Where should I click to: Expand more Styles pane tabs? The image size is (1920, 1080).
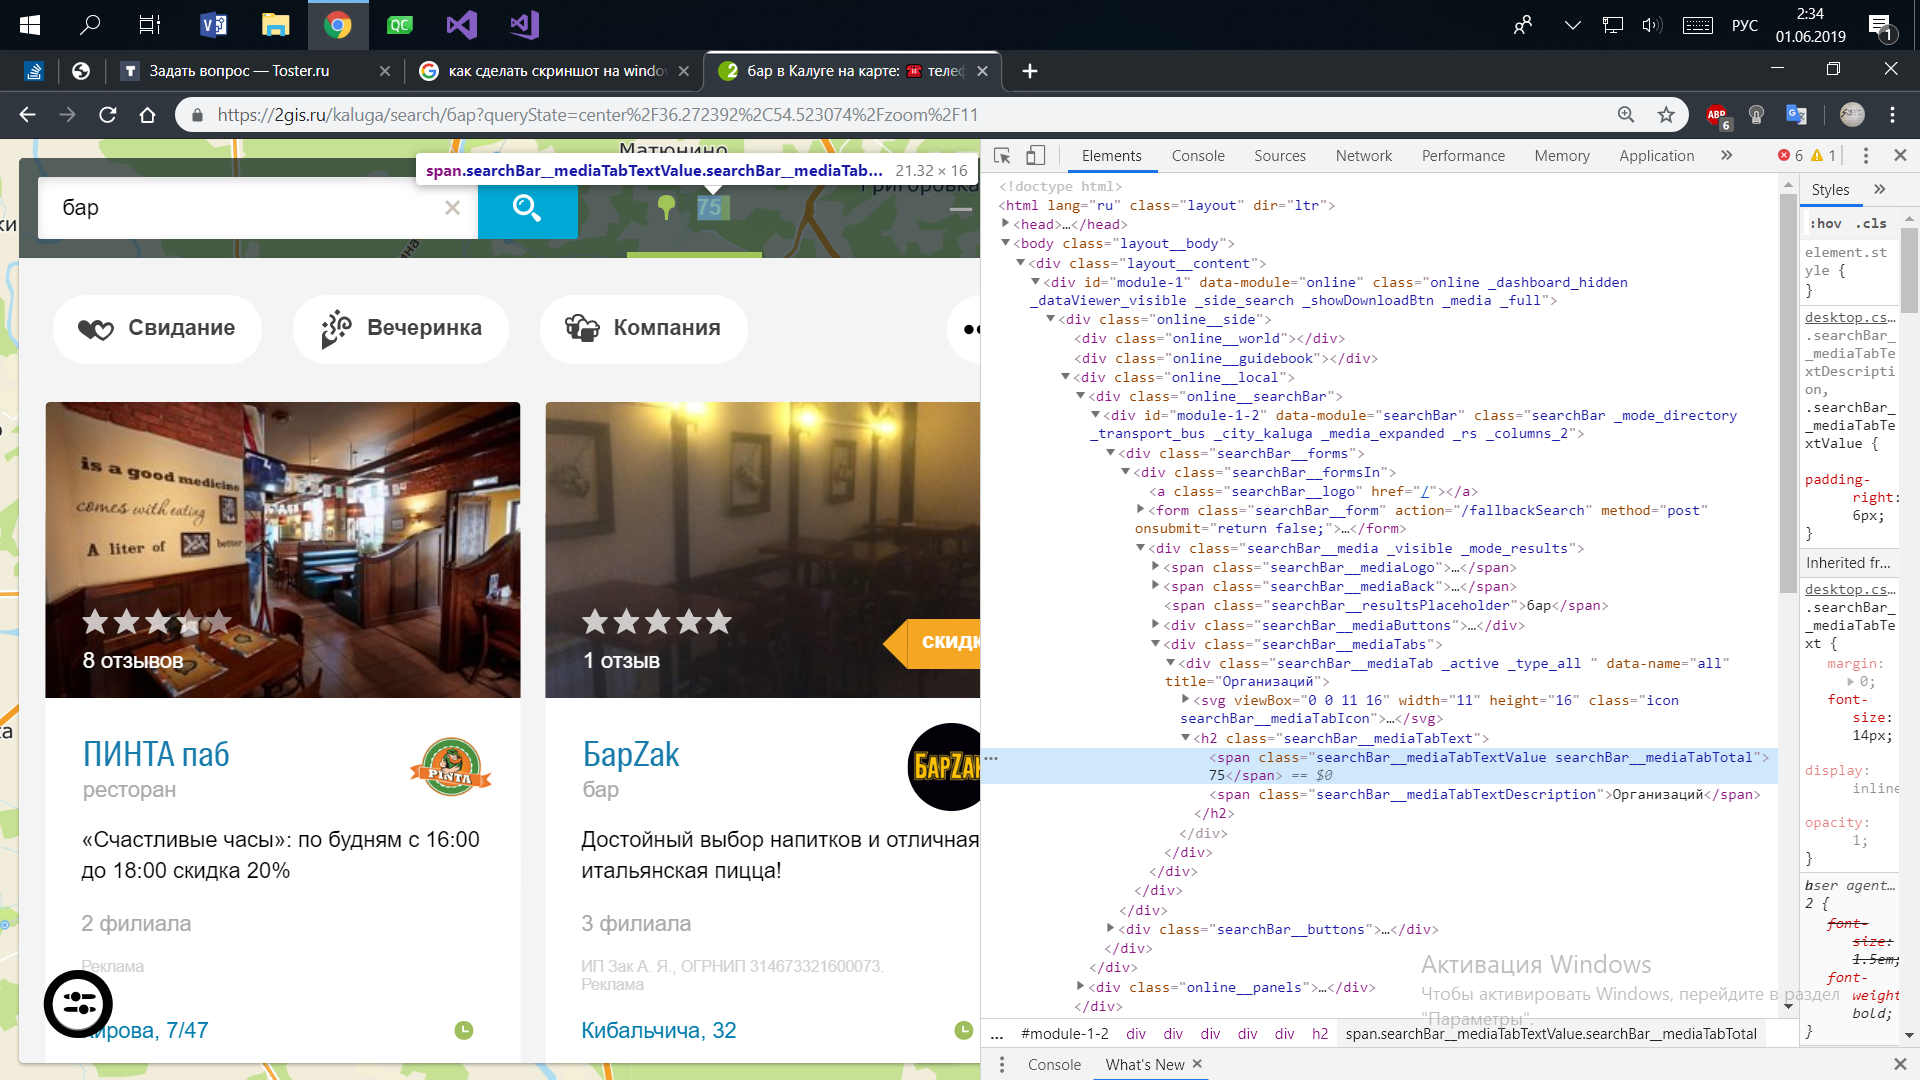coord(1880,189)
